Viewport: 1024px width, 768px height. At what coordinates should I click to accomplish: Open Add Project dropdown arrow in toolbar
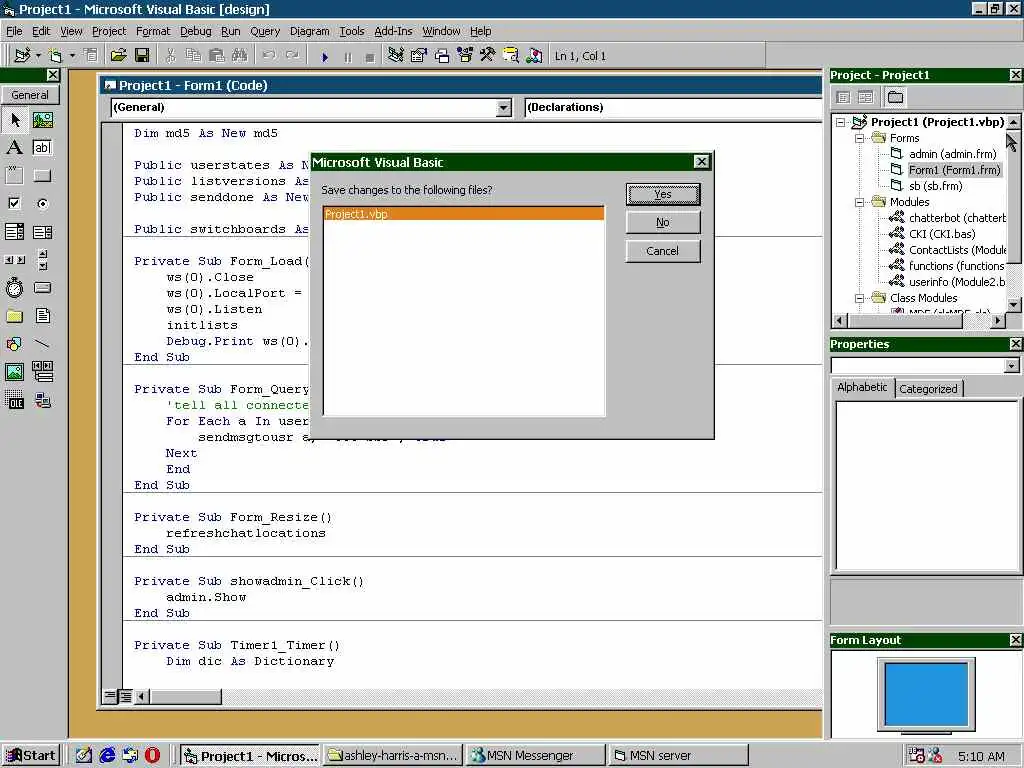(38, 56)
